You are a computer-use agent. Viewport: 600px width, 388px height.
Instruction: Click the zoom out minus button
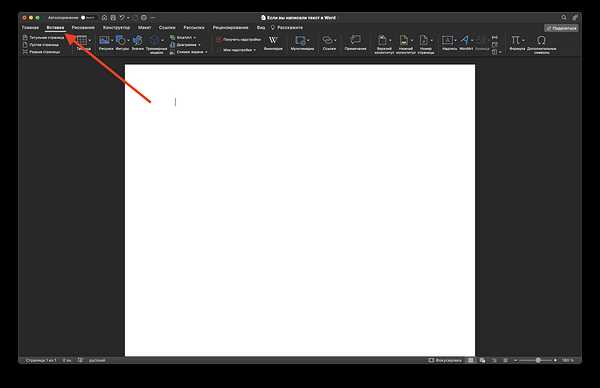[x=515, y=360]
